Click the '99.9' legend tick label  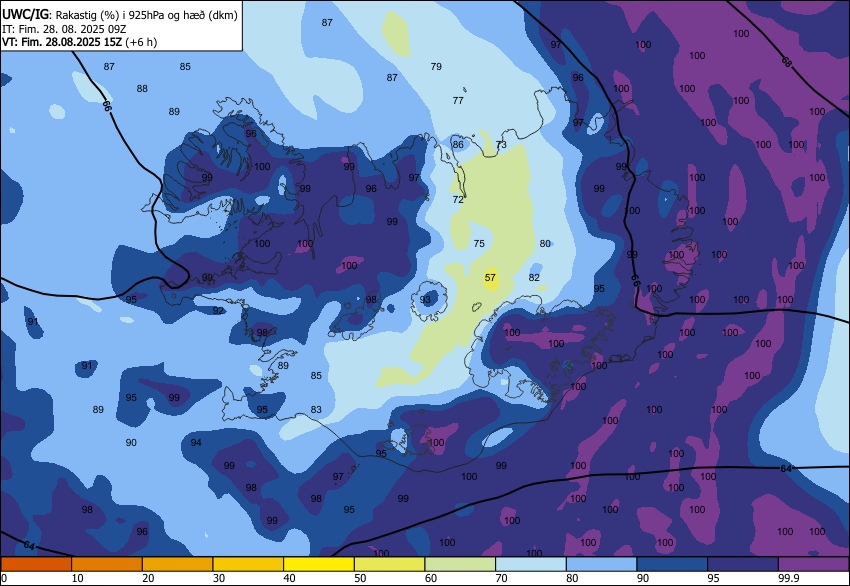[787, 578]
